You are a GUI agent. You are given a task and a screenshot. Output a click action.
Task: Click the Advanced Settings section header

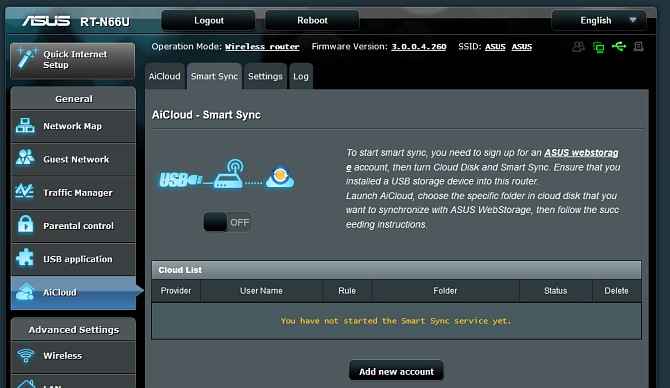(73, 329)
